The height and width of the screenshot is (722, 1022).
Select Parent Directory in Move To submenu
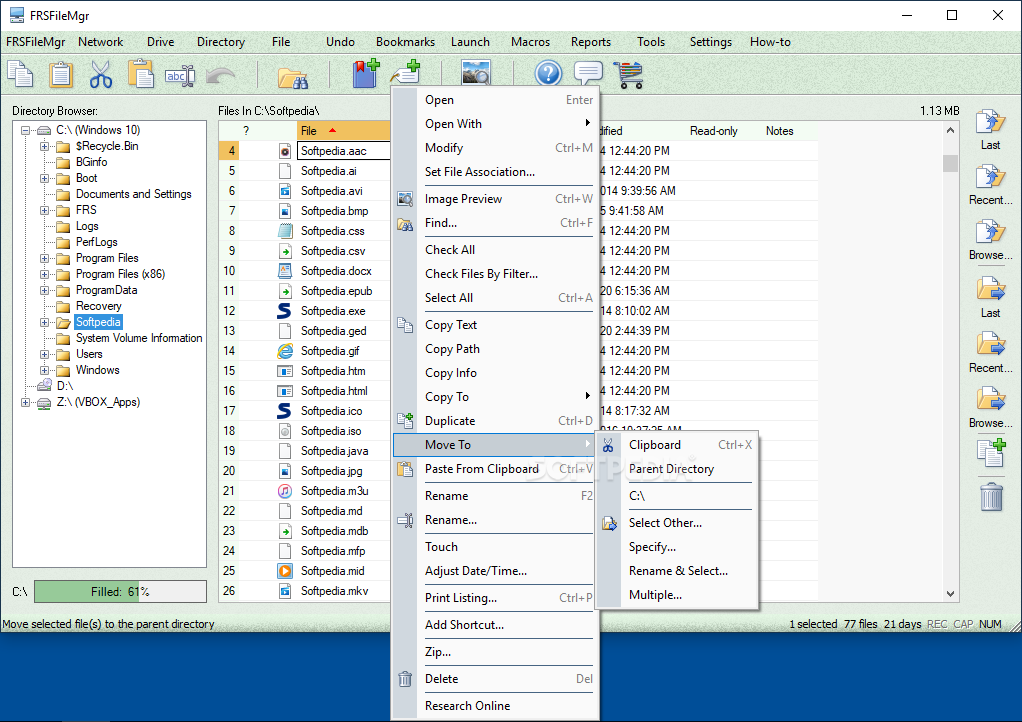point(678,469)
